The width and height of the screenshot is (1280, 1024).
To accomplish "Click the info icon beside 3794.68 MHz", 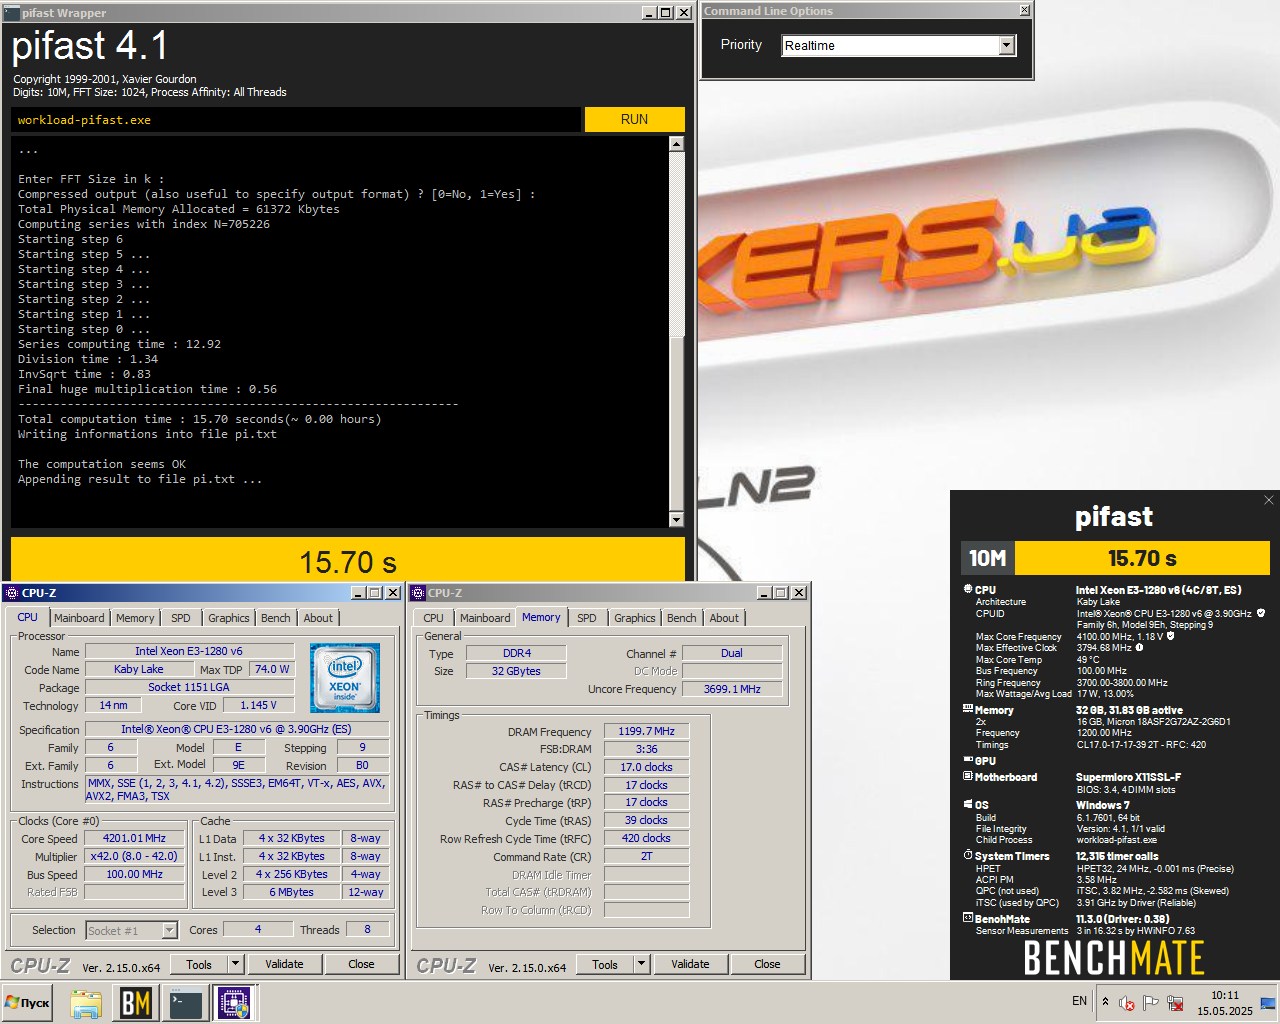I will (1139, 648).
